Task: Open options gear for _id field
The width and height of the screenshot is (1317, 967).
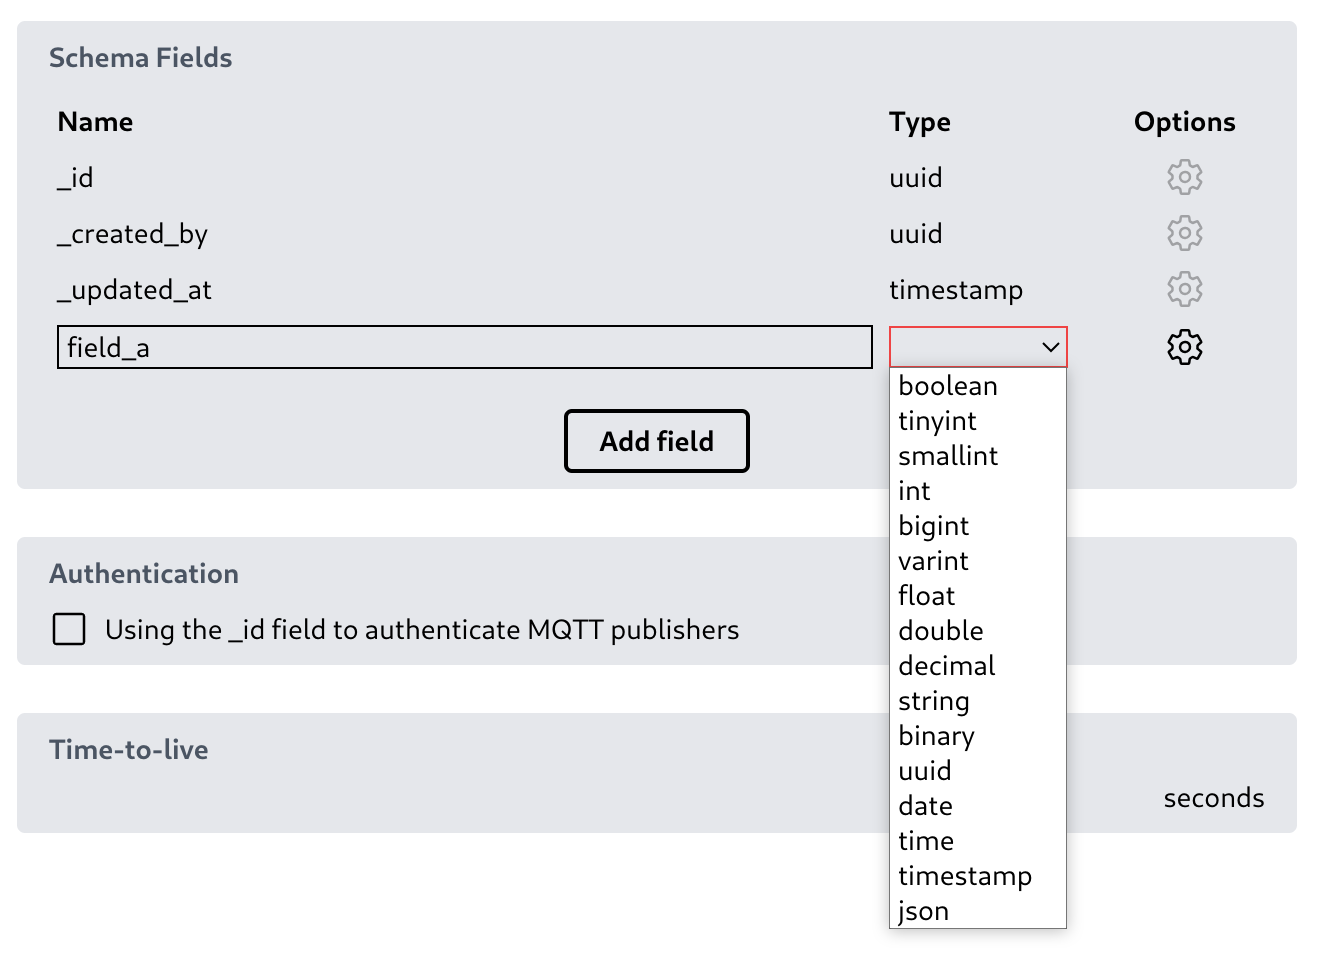Action: [x=1184, y=177]
